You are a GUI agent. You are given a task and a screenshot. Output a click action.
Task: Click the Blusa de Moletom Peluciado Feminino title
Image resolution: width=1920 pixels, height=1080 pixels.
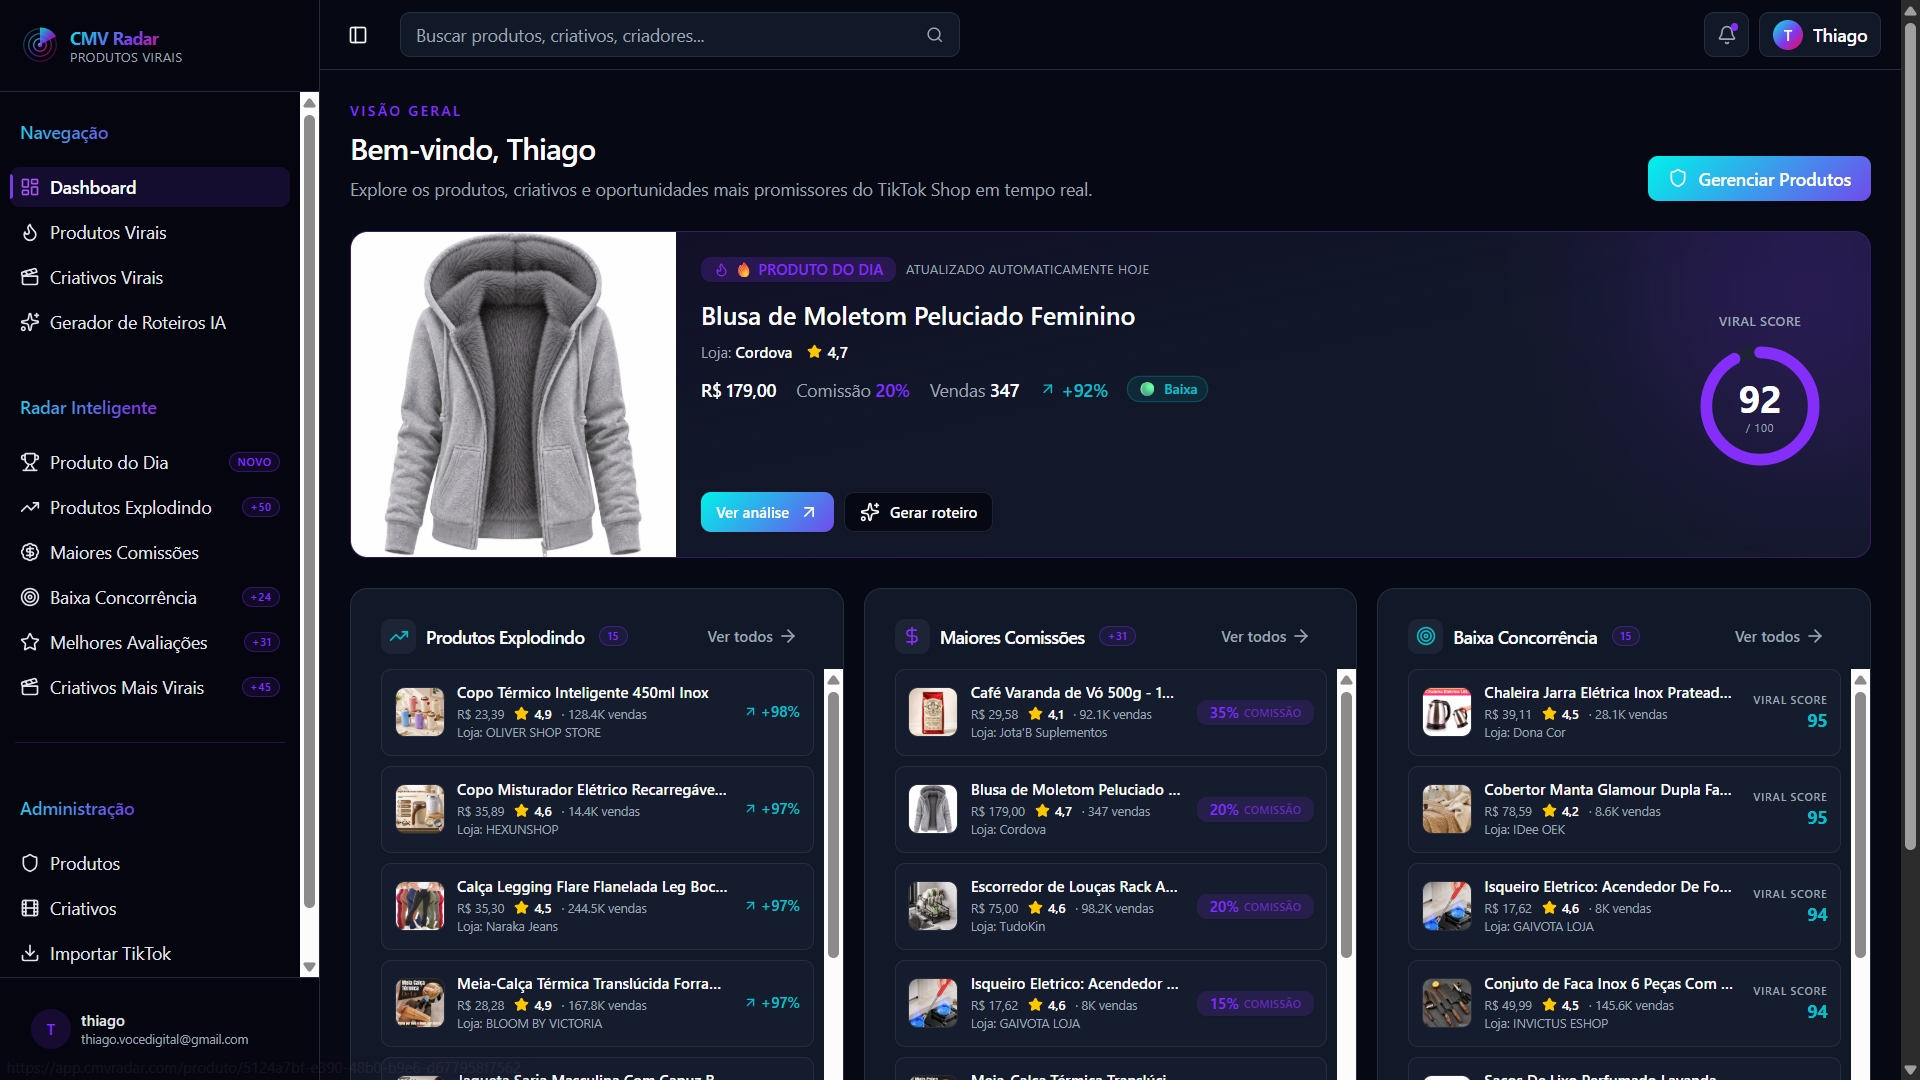(918, 316)
